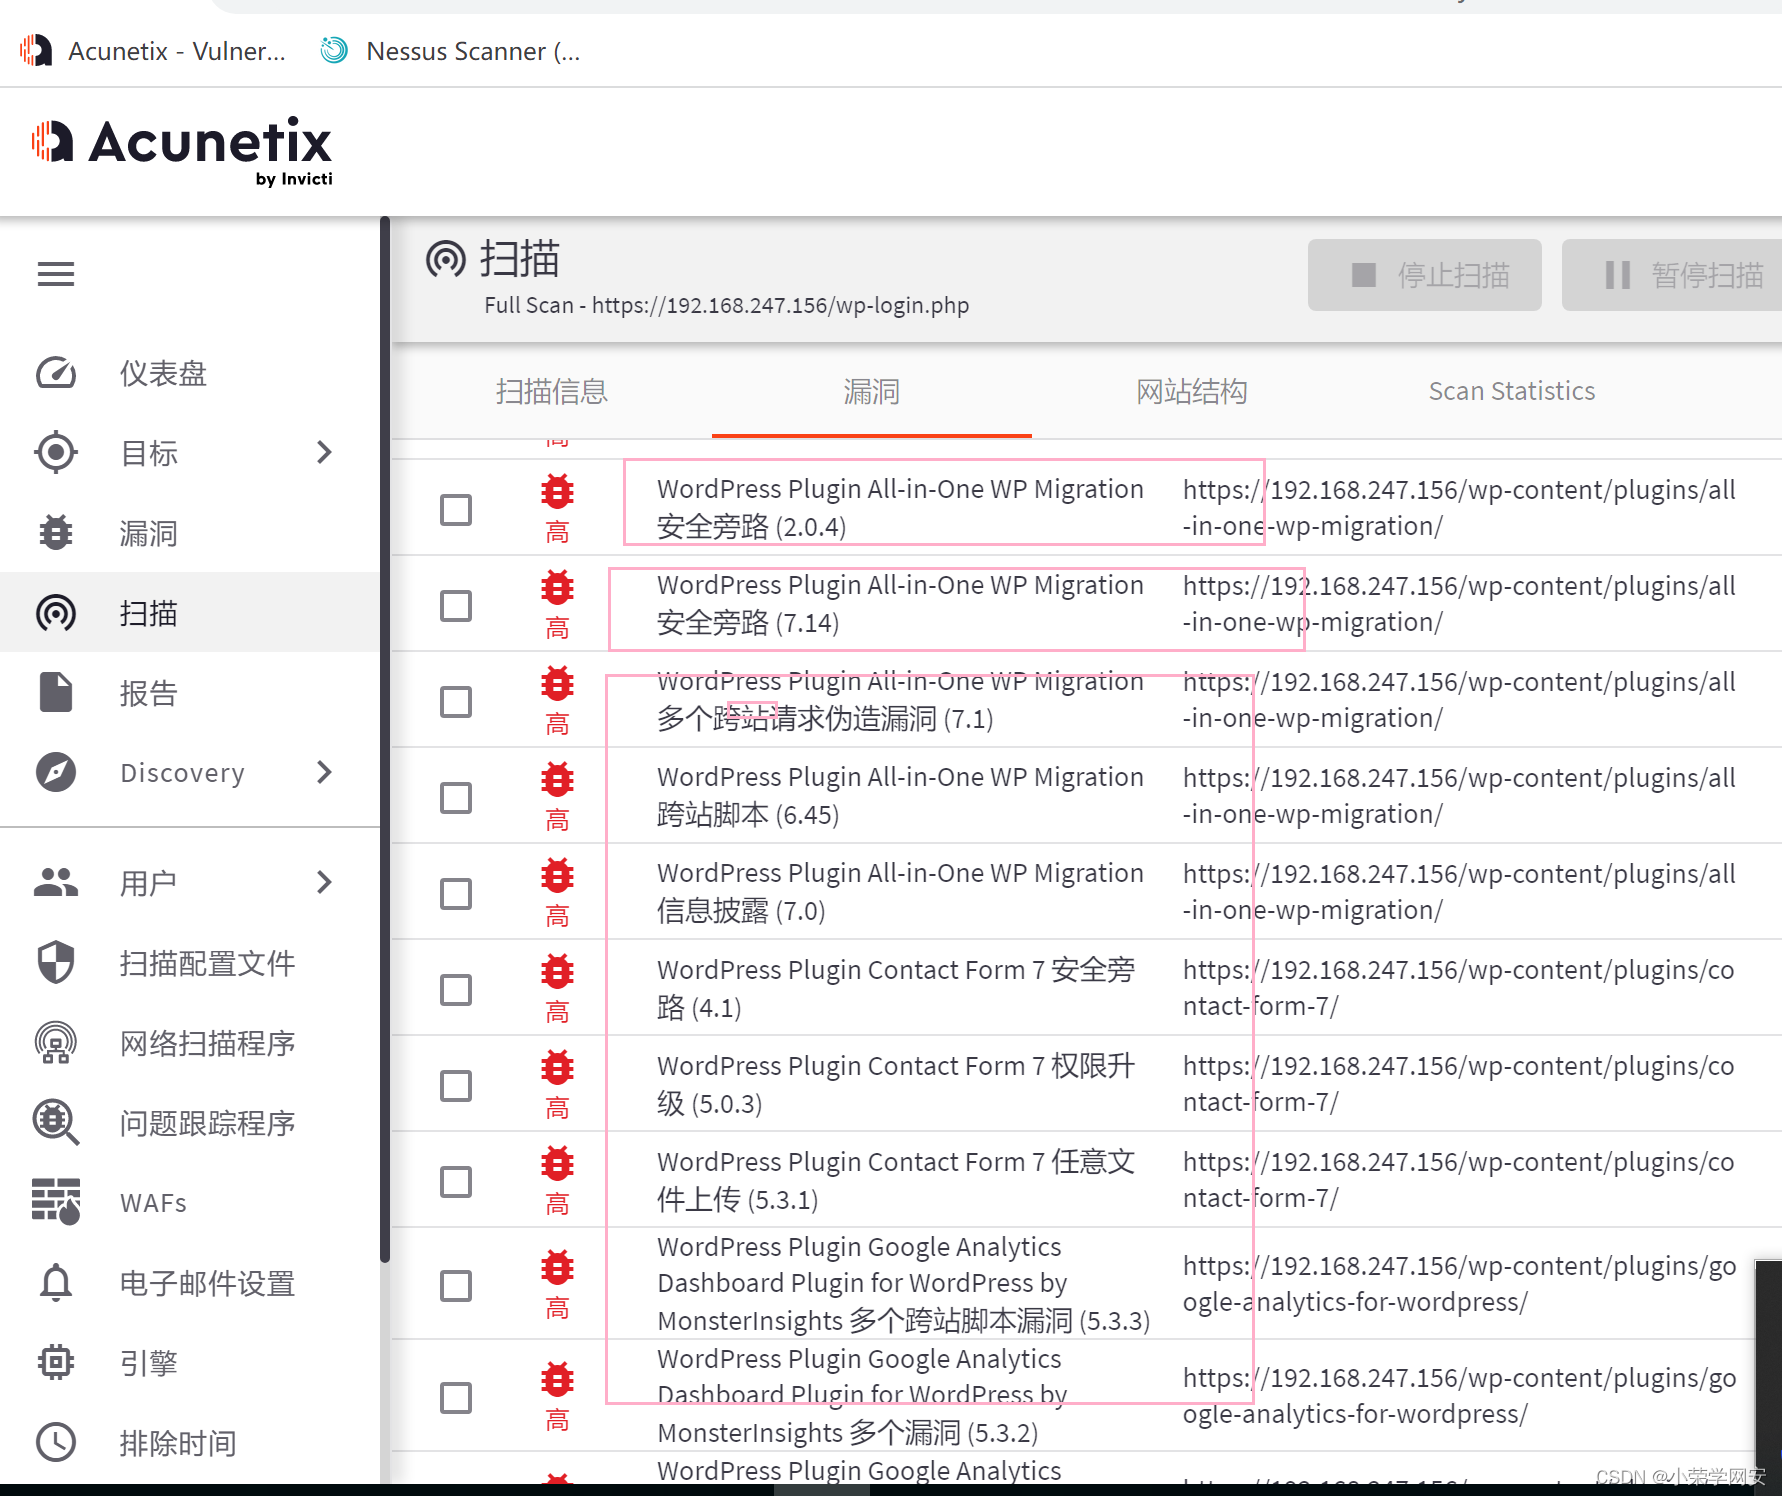
Task: Click the Full Scan wp-login.php target text
Action: 726,305
